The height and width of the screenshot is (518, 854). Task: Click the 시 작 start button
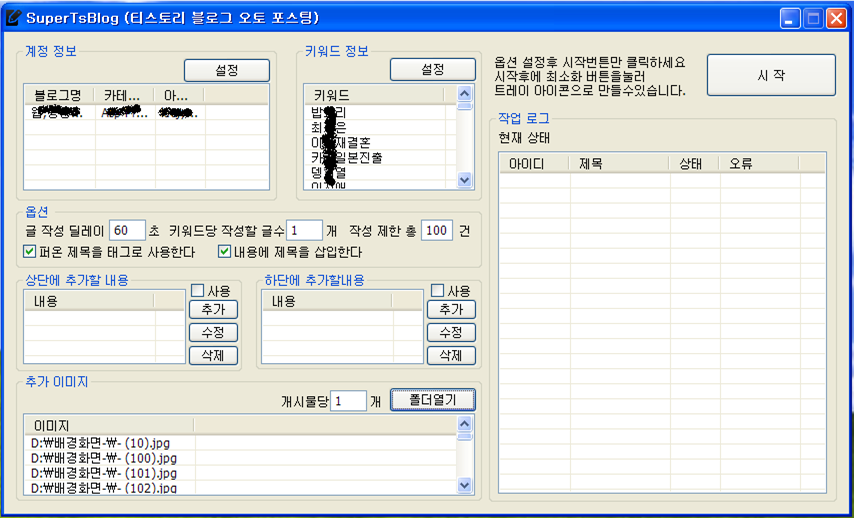pyautogui.click(x=771, y=75)
